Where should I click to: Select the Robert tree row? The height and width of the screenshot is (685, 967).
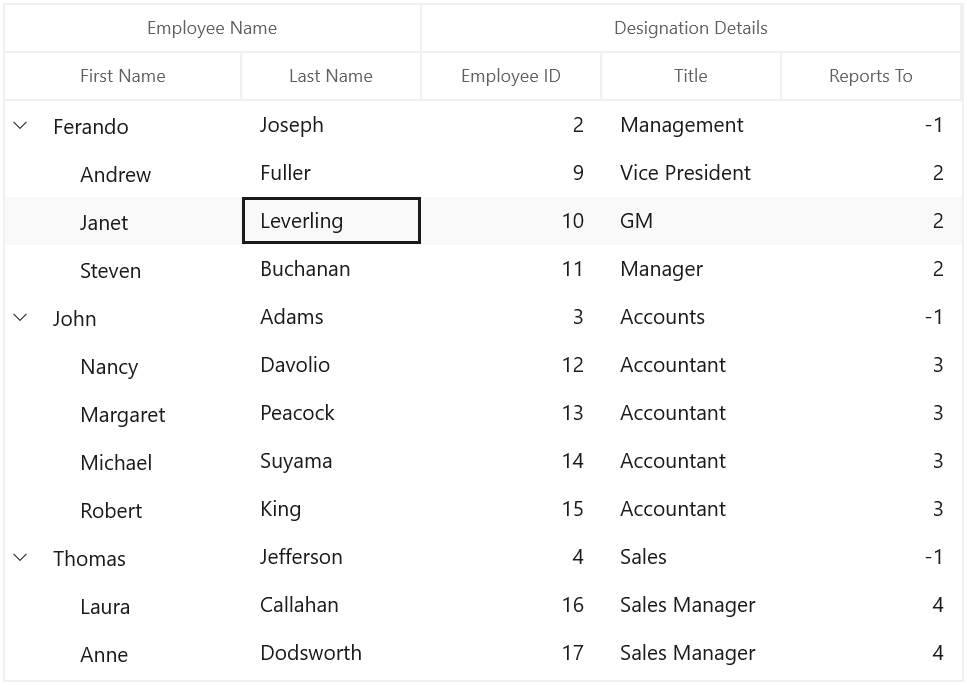click(483, 509)
